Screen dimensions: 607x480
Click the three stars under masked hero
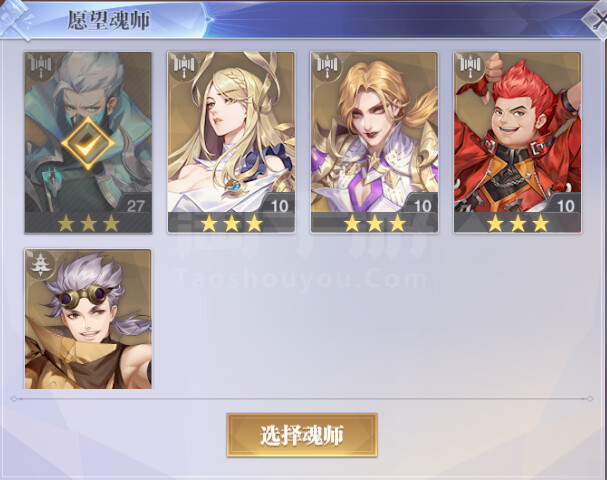tap(88, 223)
